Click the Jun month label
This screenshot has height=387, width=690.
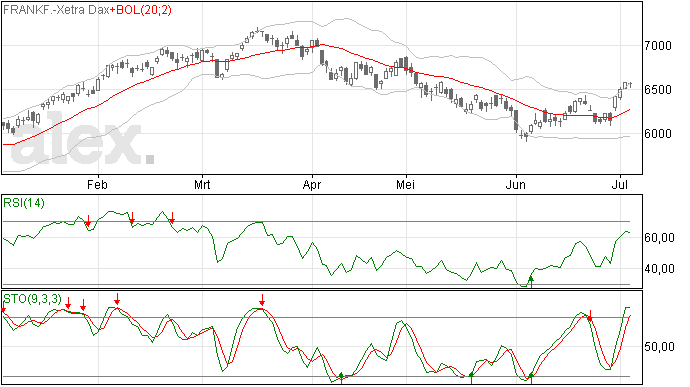tap(515, 184)
